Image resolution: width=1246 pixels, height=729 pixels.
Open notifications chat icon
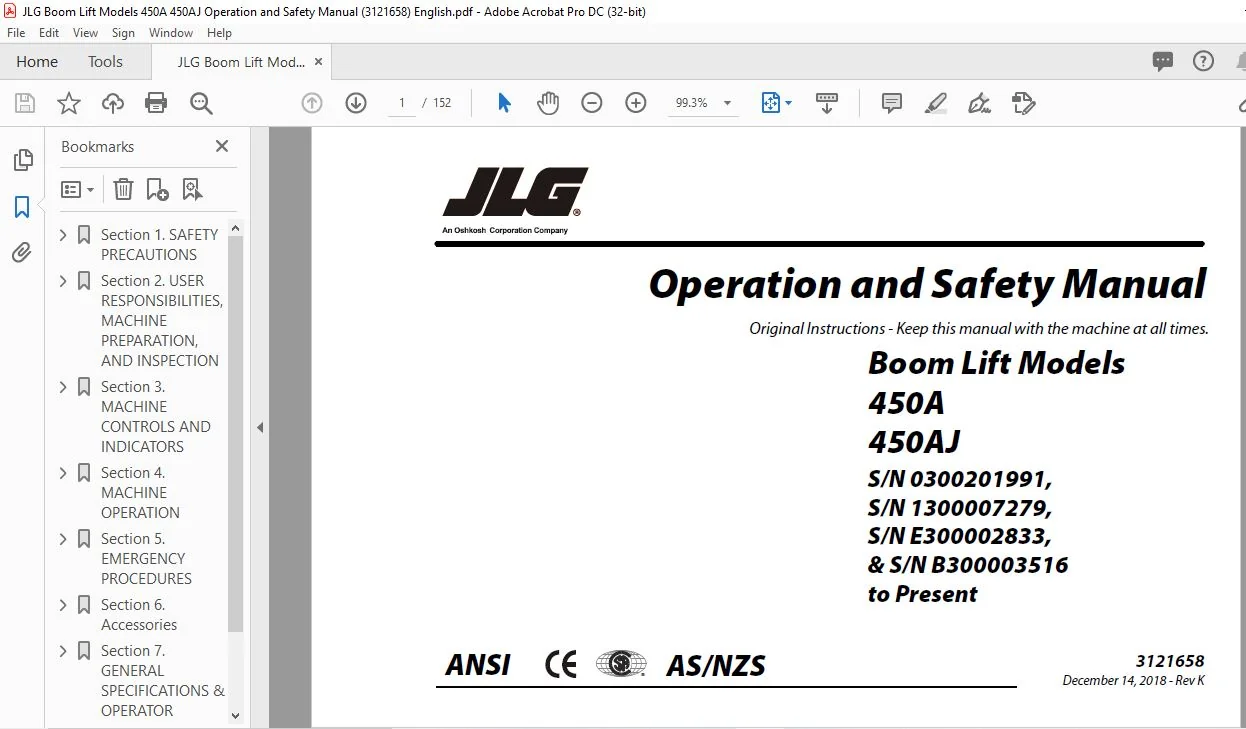coord(1162,61)
